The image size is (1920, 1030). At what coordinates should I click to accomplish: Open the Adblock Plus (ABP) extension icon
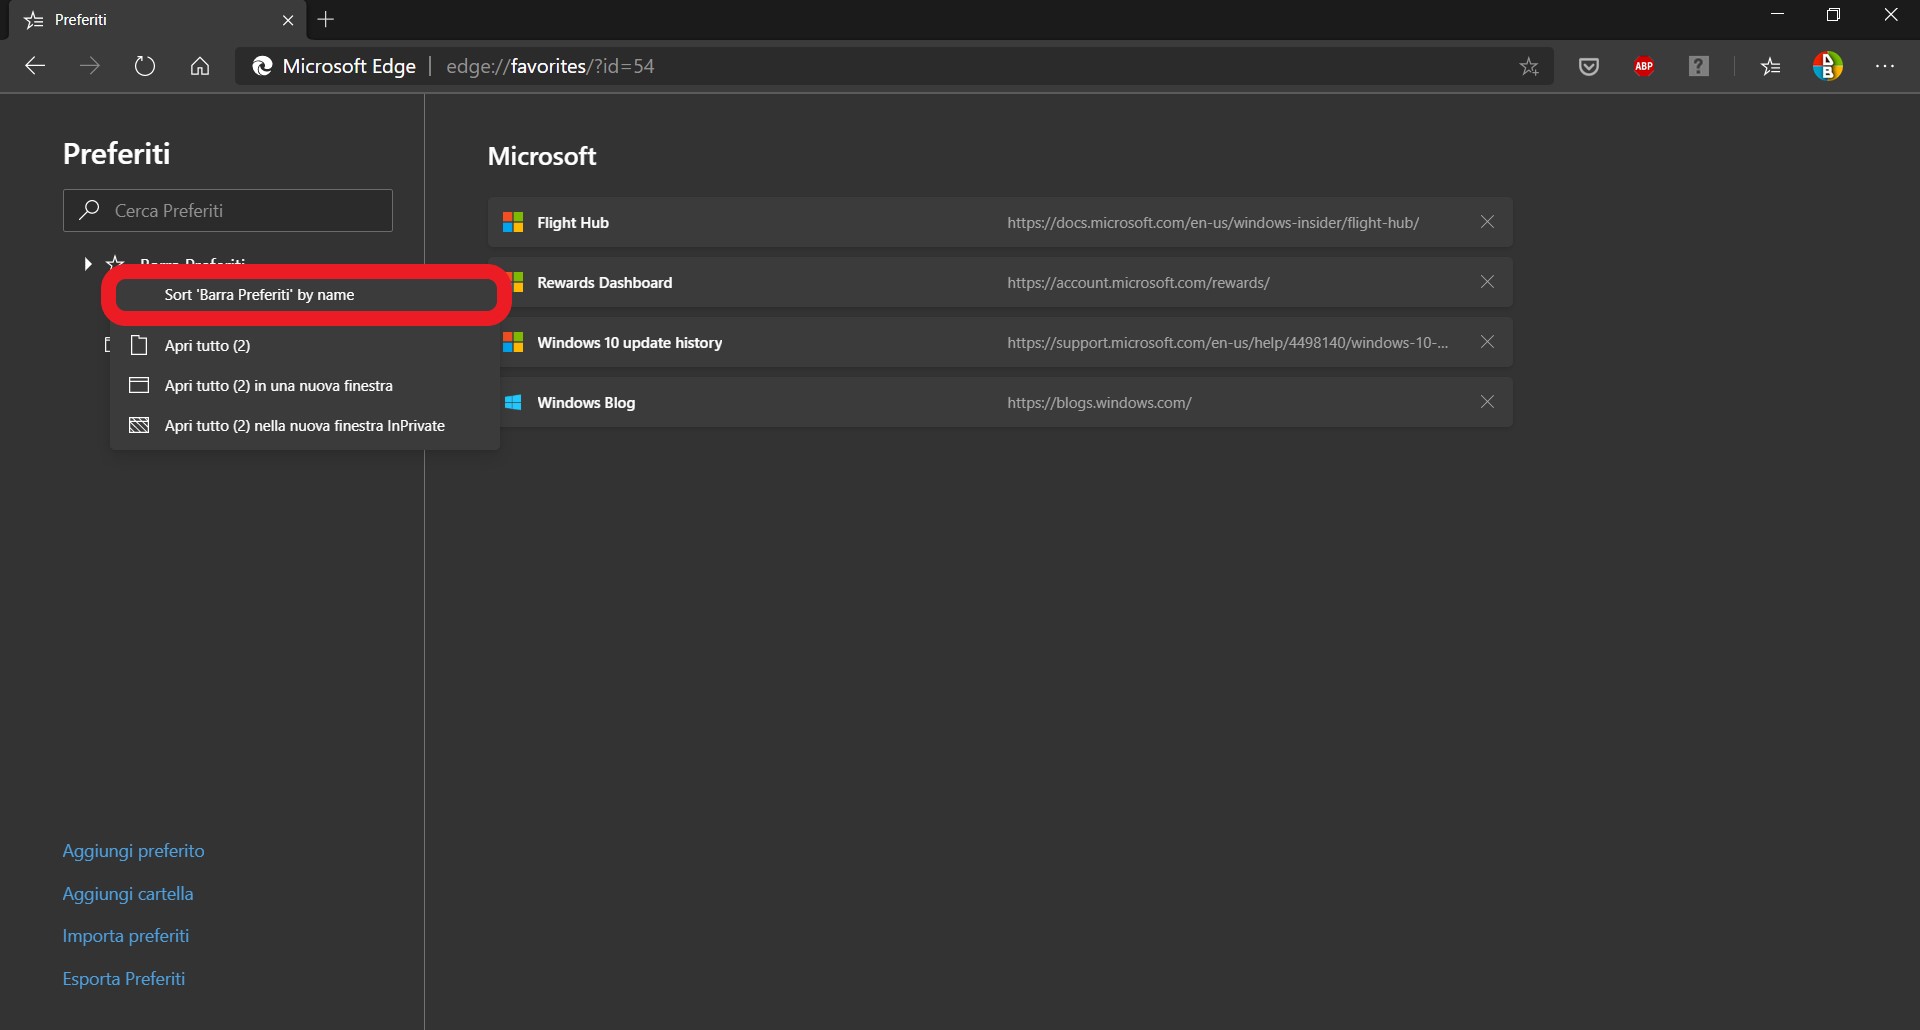click(1644, 66)
